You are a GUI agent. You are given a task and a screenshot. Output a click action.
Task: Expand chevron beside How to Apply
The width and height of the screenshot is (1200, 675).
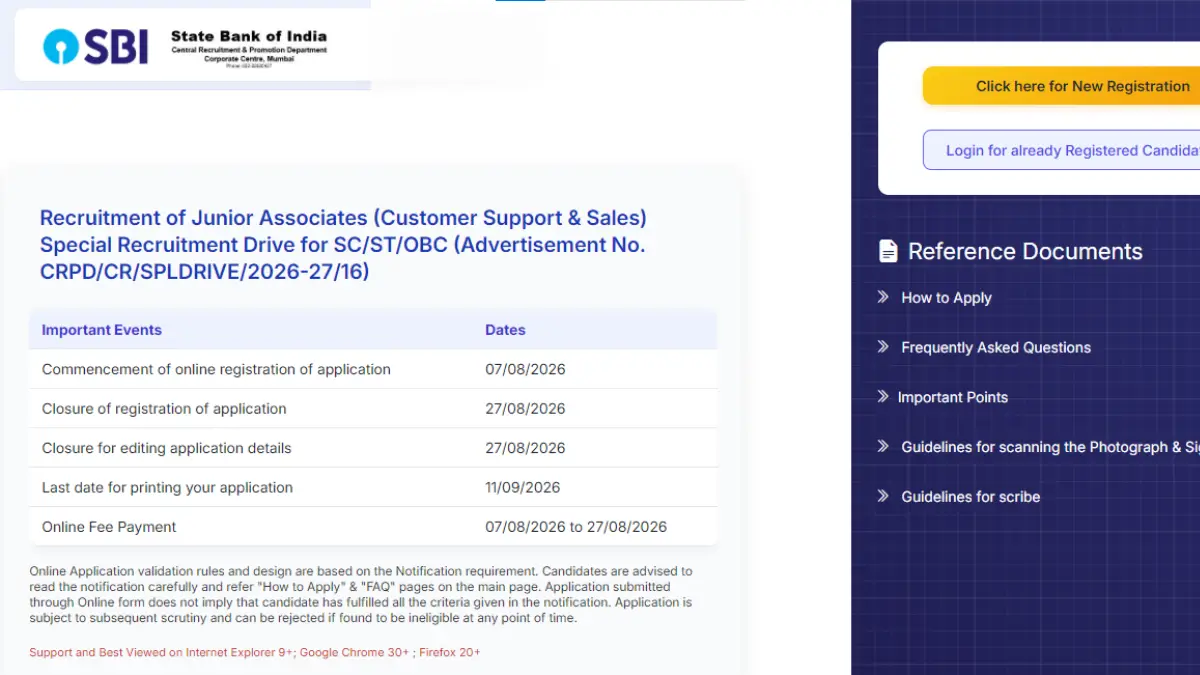click(x=883, y=297)
